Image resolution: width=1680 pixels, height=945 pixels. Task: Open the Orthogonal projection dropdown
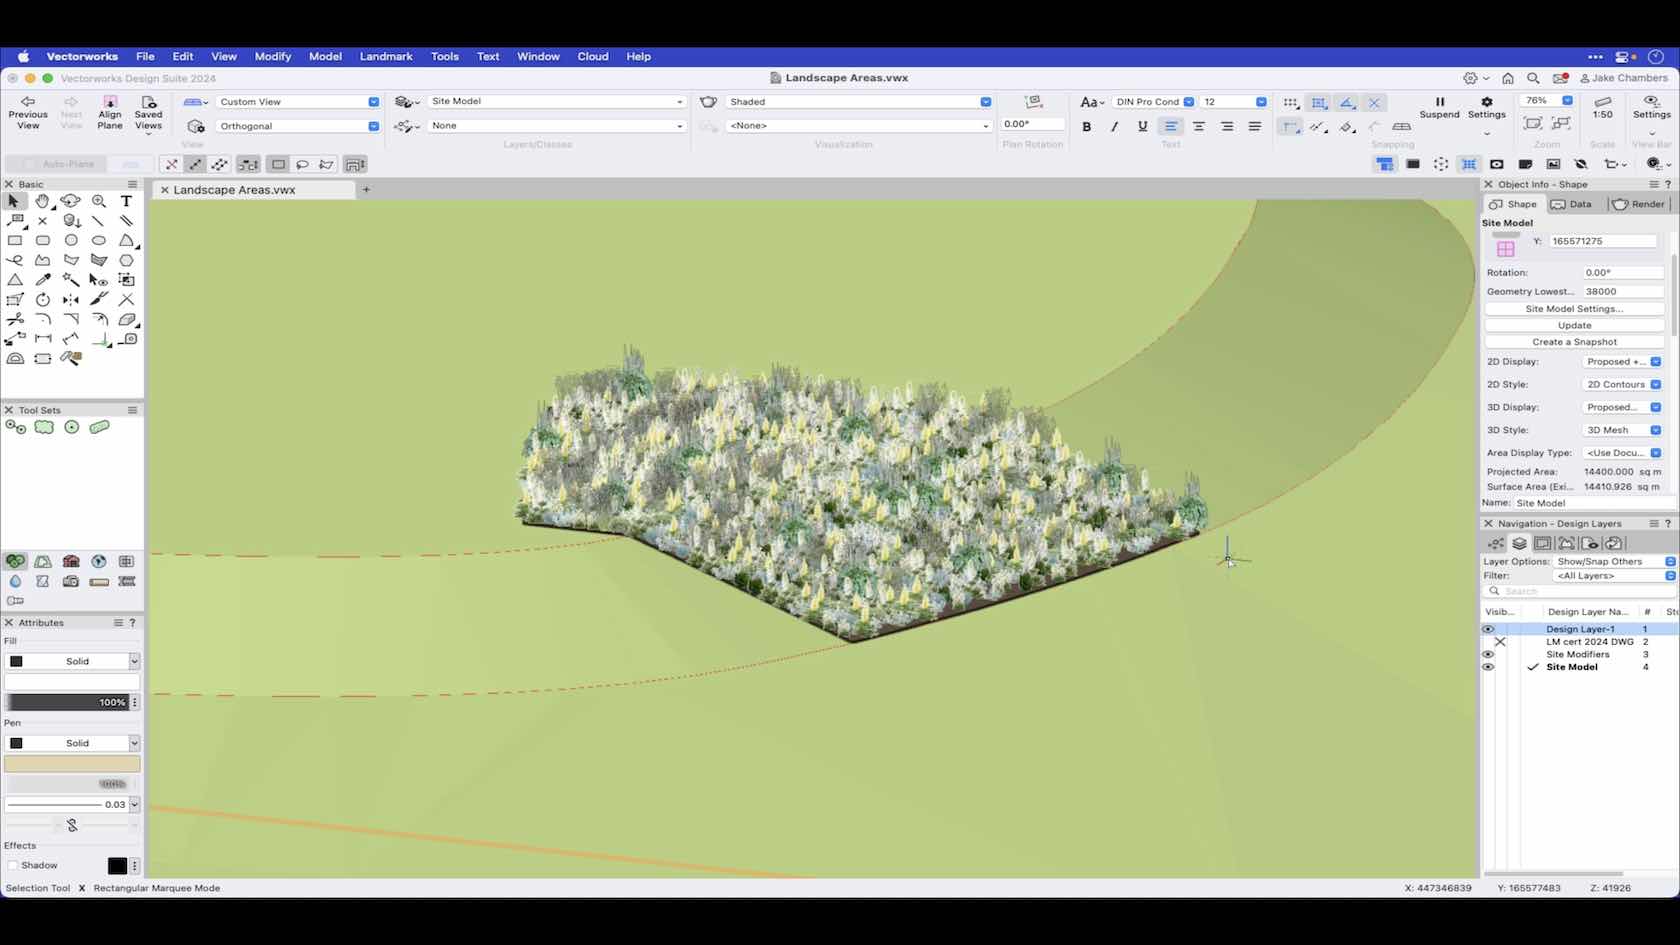click(x=298, y=126)
